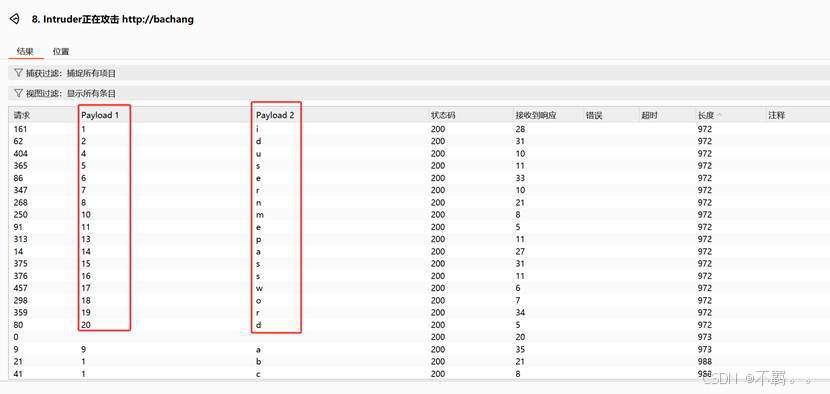Select request row 347

tap(419, 190)
